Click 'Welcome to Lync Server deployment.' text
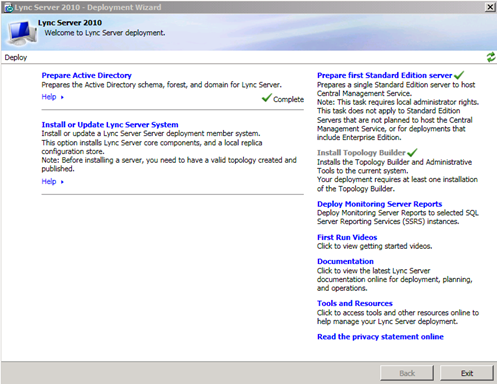Image resolution: width=497 pixels, height=384 pixels. 105,33
